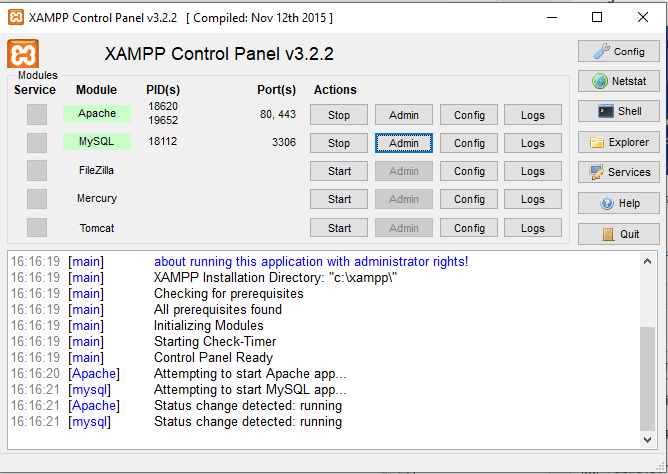This screenshot has width=668, height=474.
Task: Stop the Apache module
Action: tap(339, 115)
